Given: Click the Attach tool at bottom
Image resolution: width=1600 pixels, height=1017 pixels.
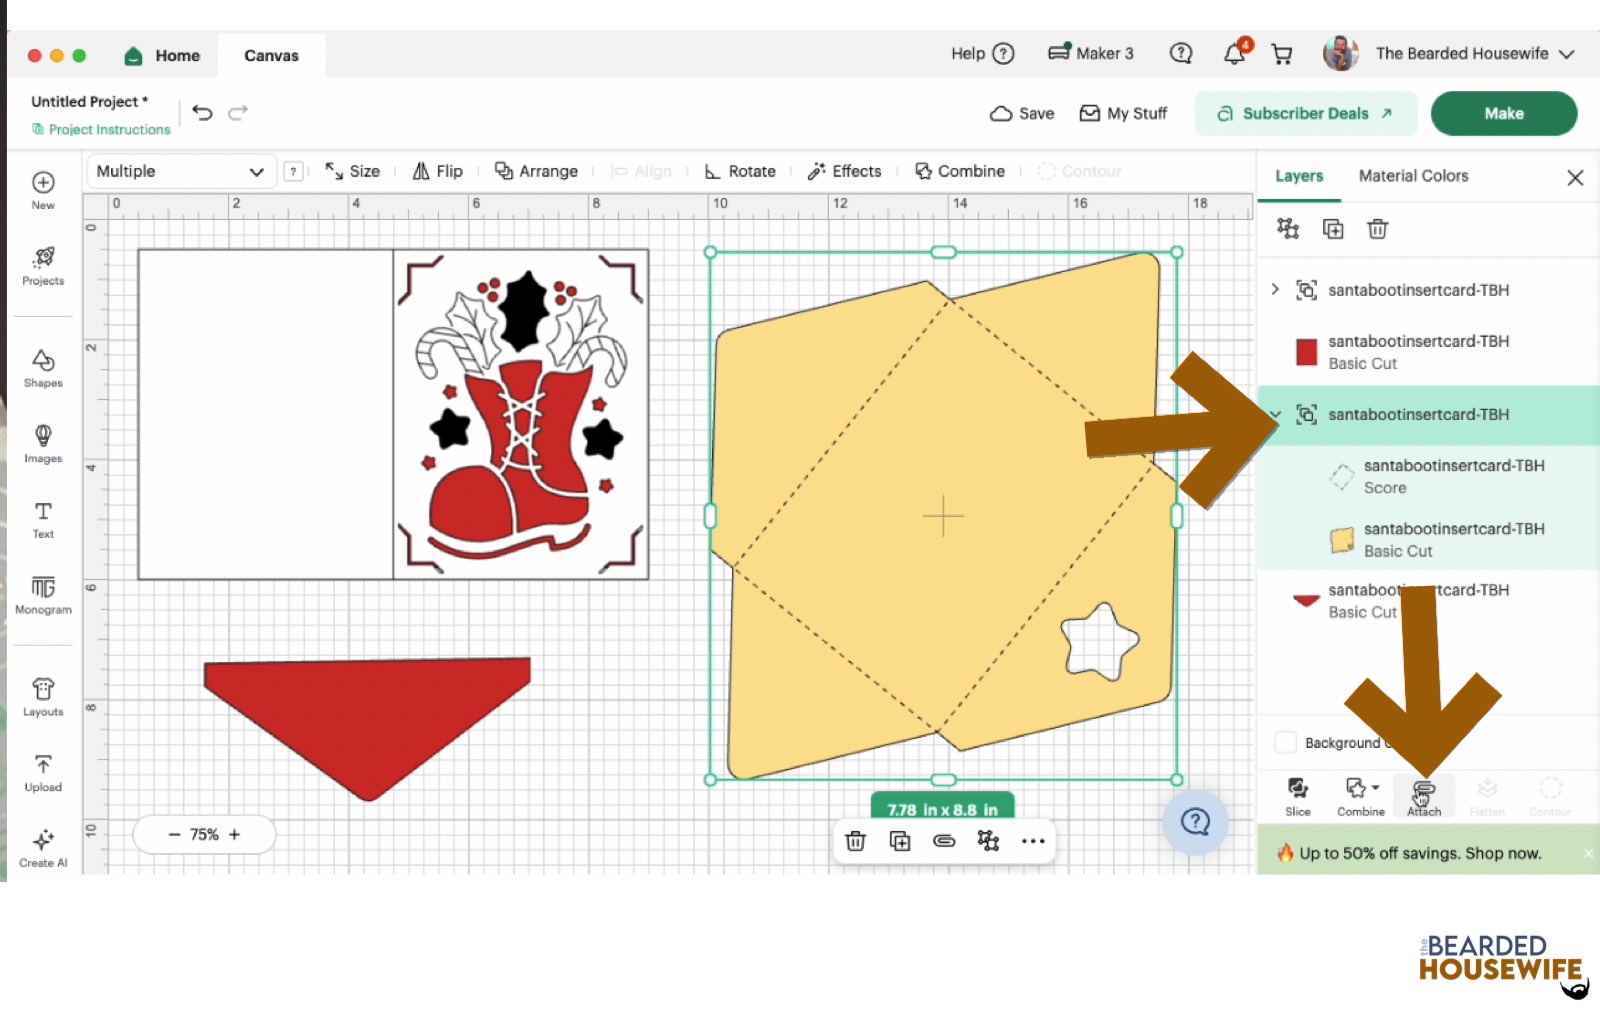Looking at the screenshot, I should click(x=1424, y=797).
